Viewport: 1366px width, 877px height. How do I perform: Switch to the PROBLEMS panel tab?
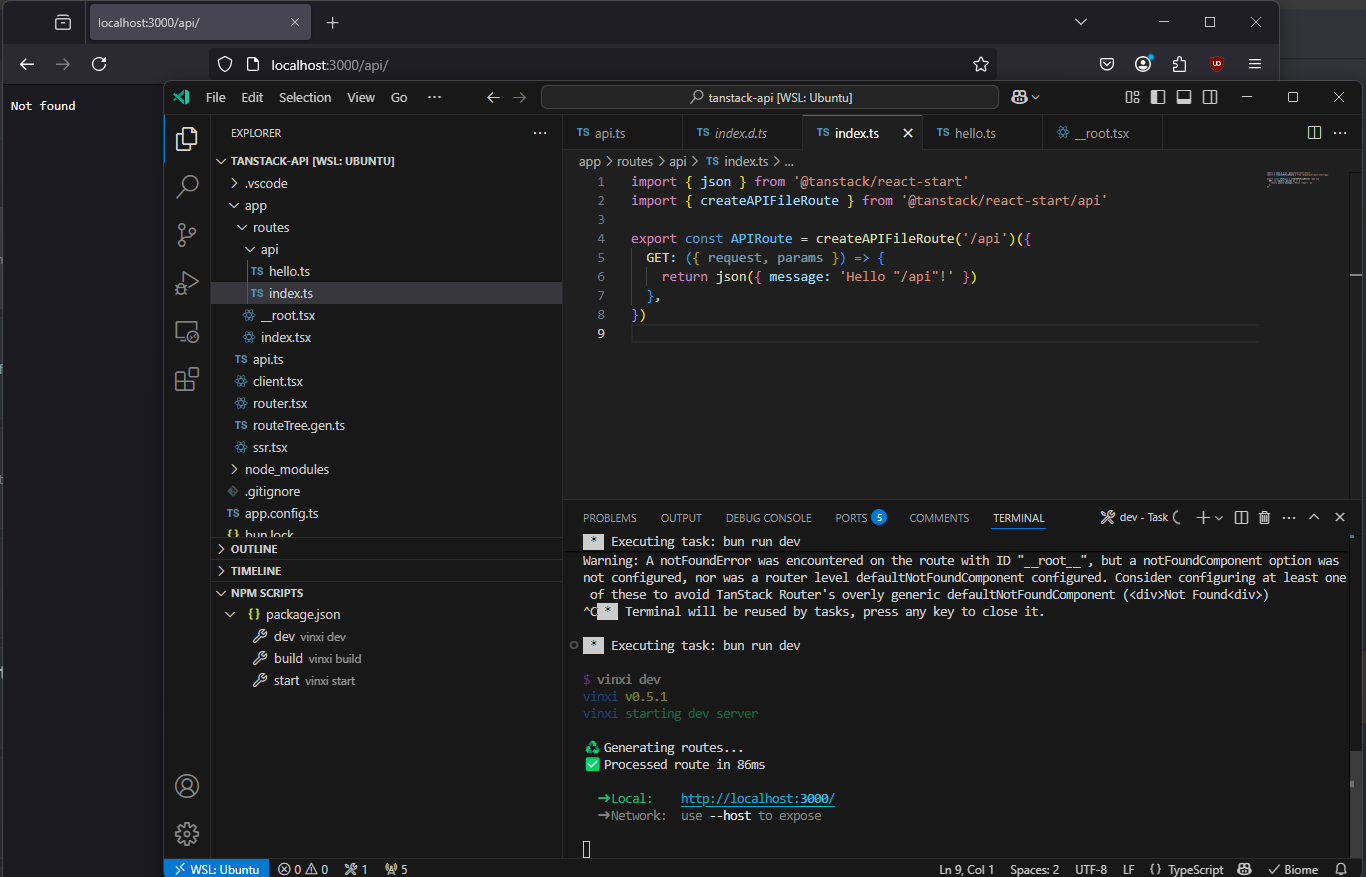point(610,518)
